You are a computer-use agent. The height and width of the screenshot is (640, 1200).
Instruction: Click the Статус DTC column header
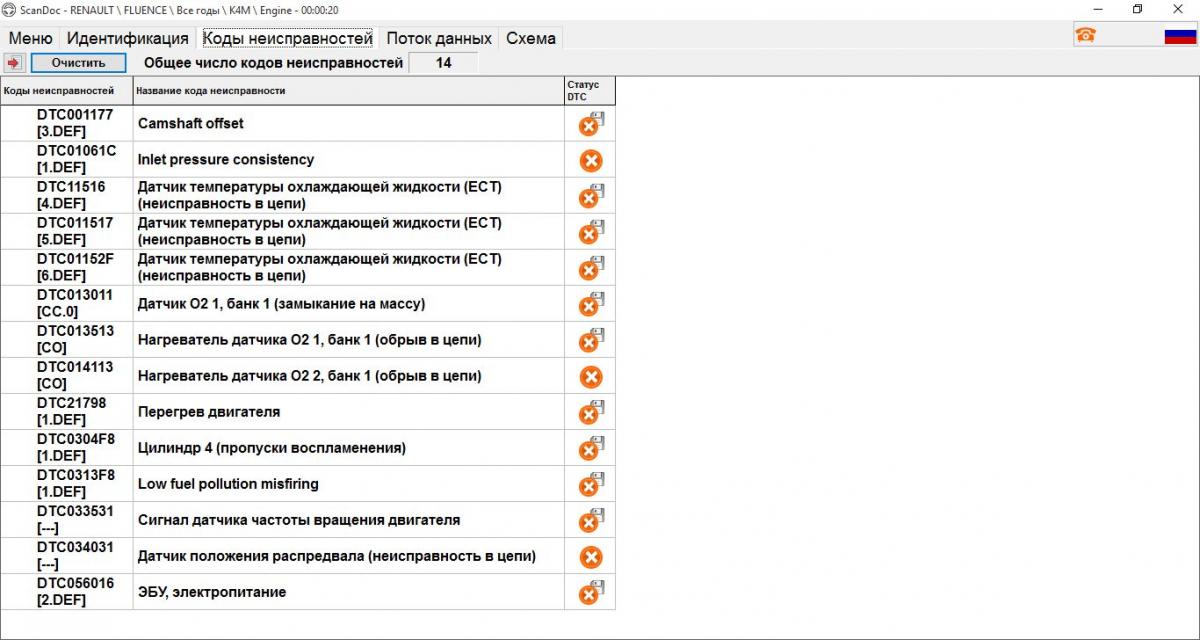pyautogui.click(x=590, y=90)
